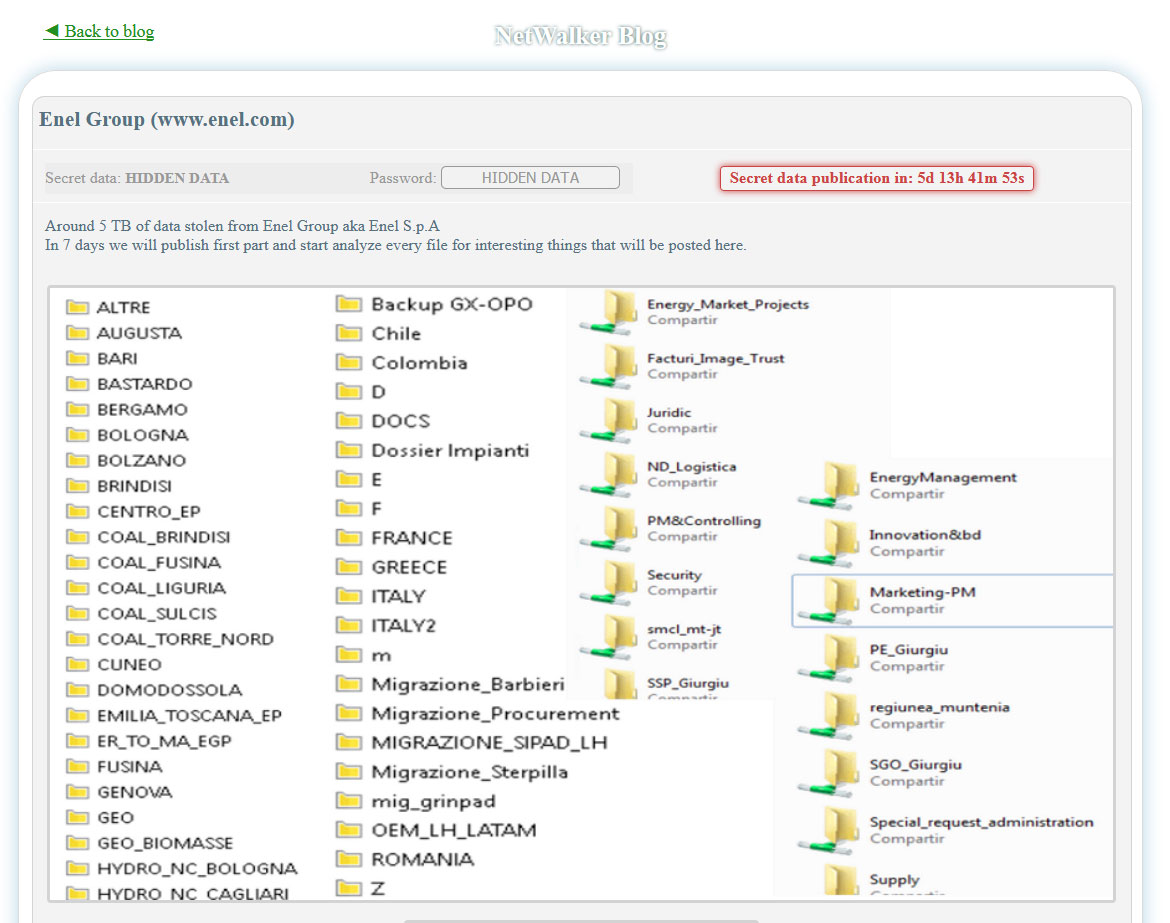Open the ALTRE folder icon
This screenshot has width=1170, height=923.
coord(79,306)
